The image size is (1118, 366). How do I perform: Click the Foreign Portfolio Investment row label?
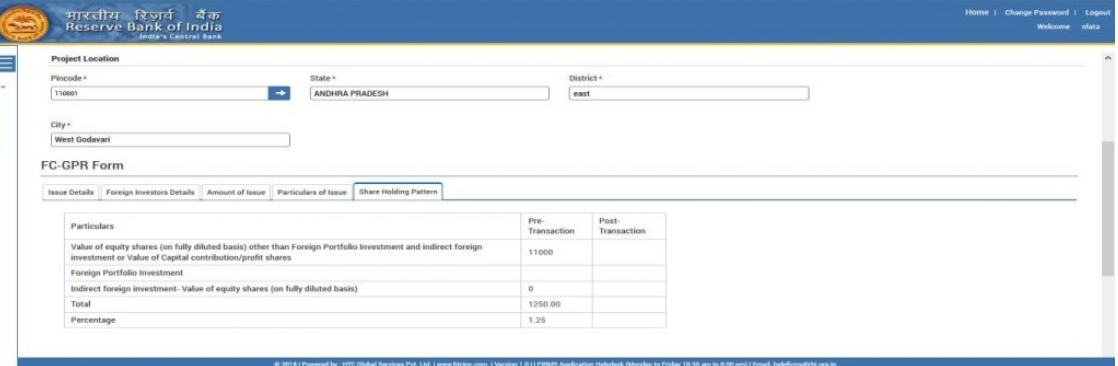tap(127, 273)
